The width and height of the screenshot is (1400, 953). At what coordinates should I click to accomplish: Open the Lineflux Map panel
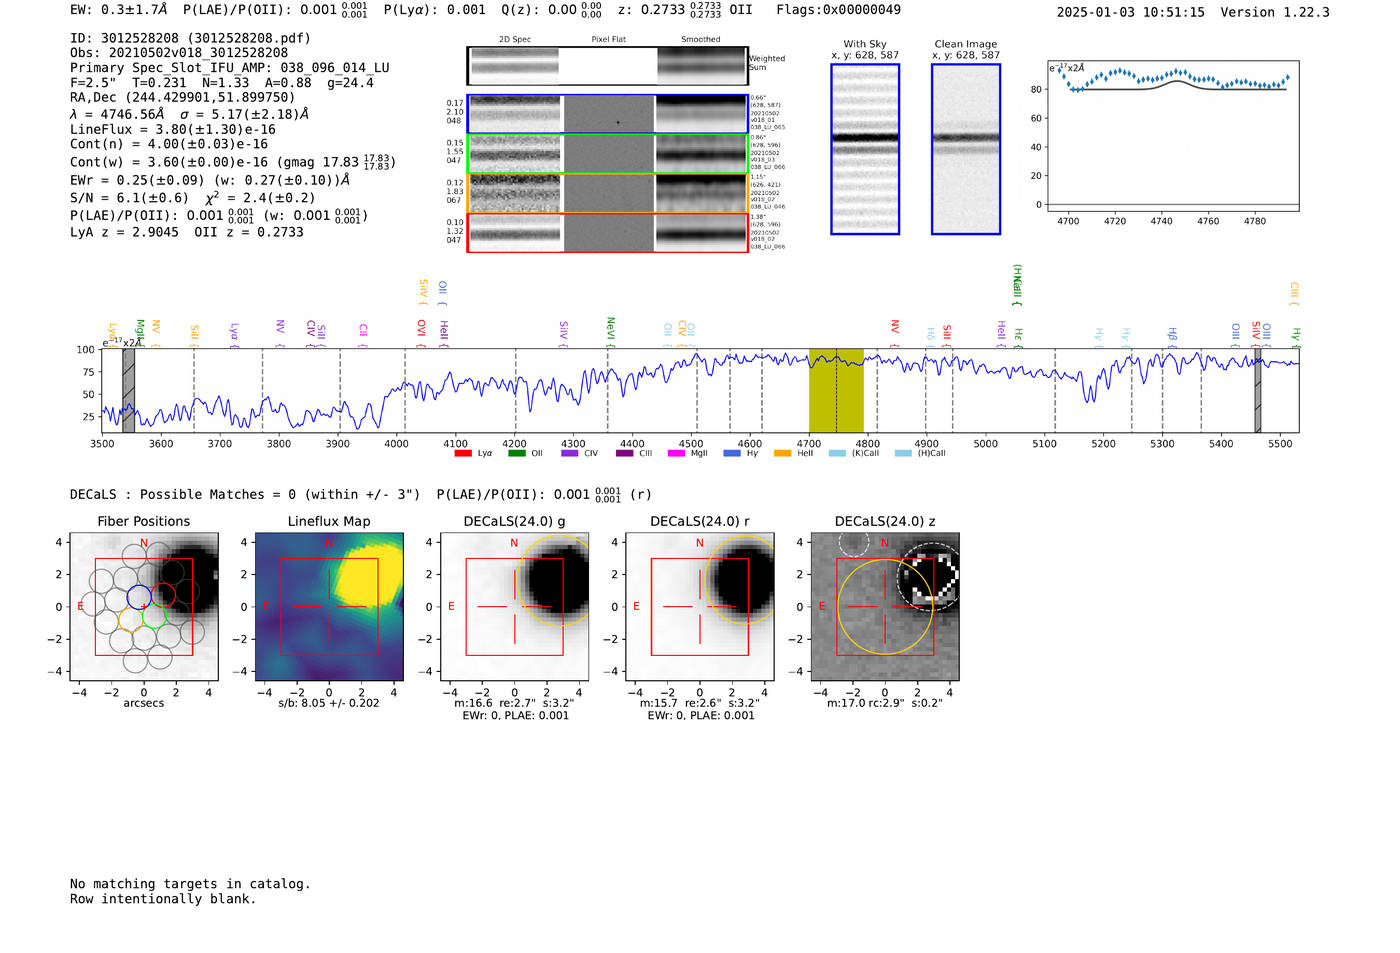click(x=329, y=606)
